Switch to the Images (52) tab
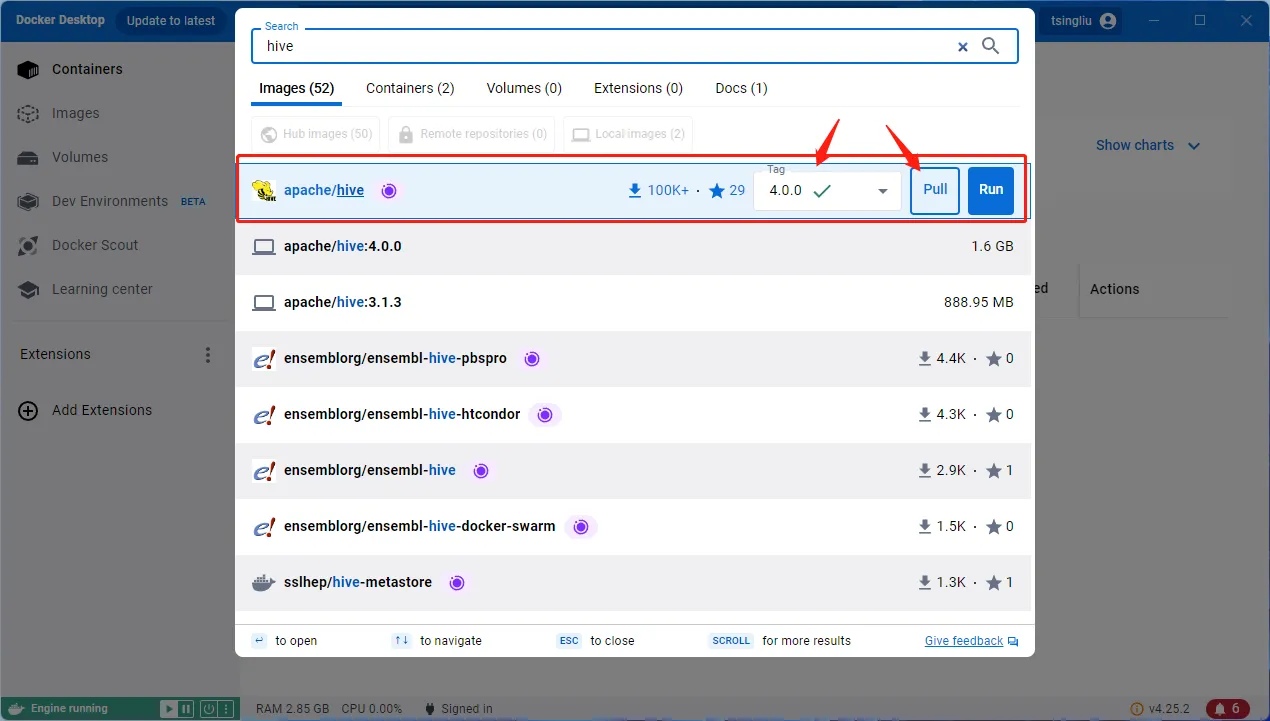 (x=297, y=88)
